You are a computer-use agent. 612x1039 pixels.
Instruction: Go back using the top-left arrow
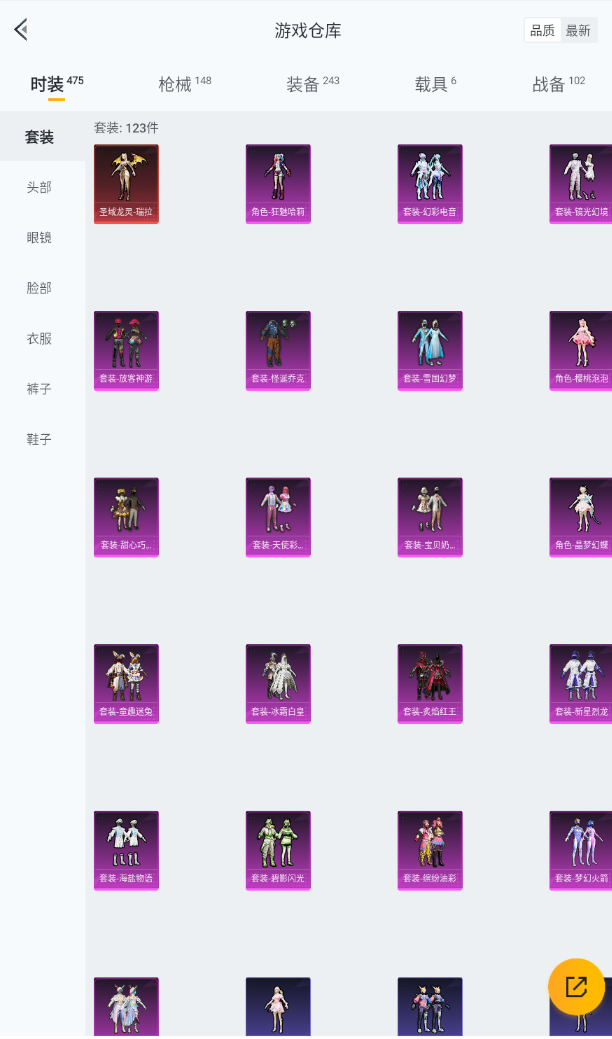[x=21, y=29]
